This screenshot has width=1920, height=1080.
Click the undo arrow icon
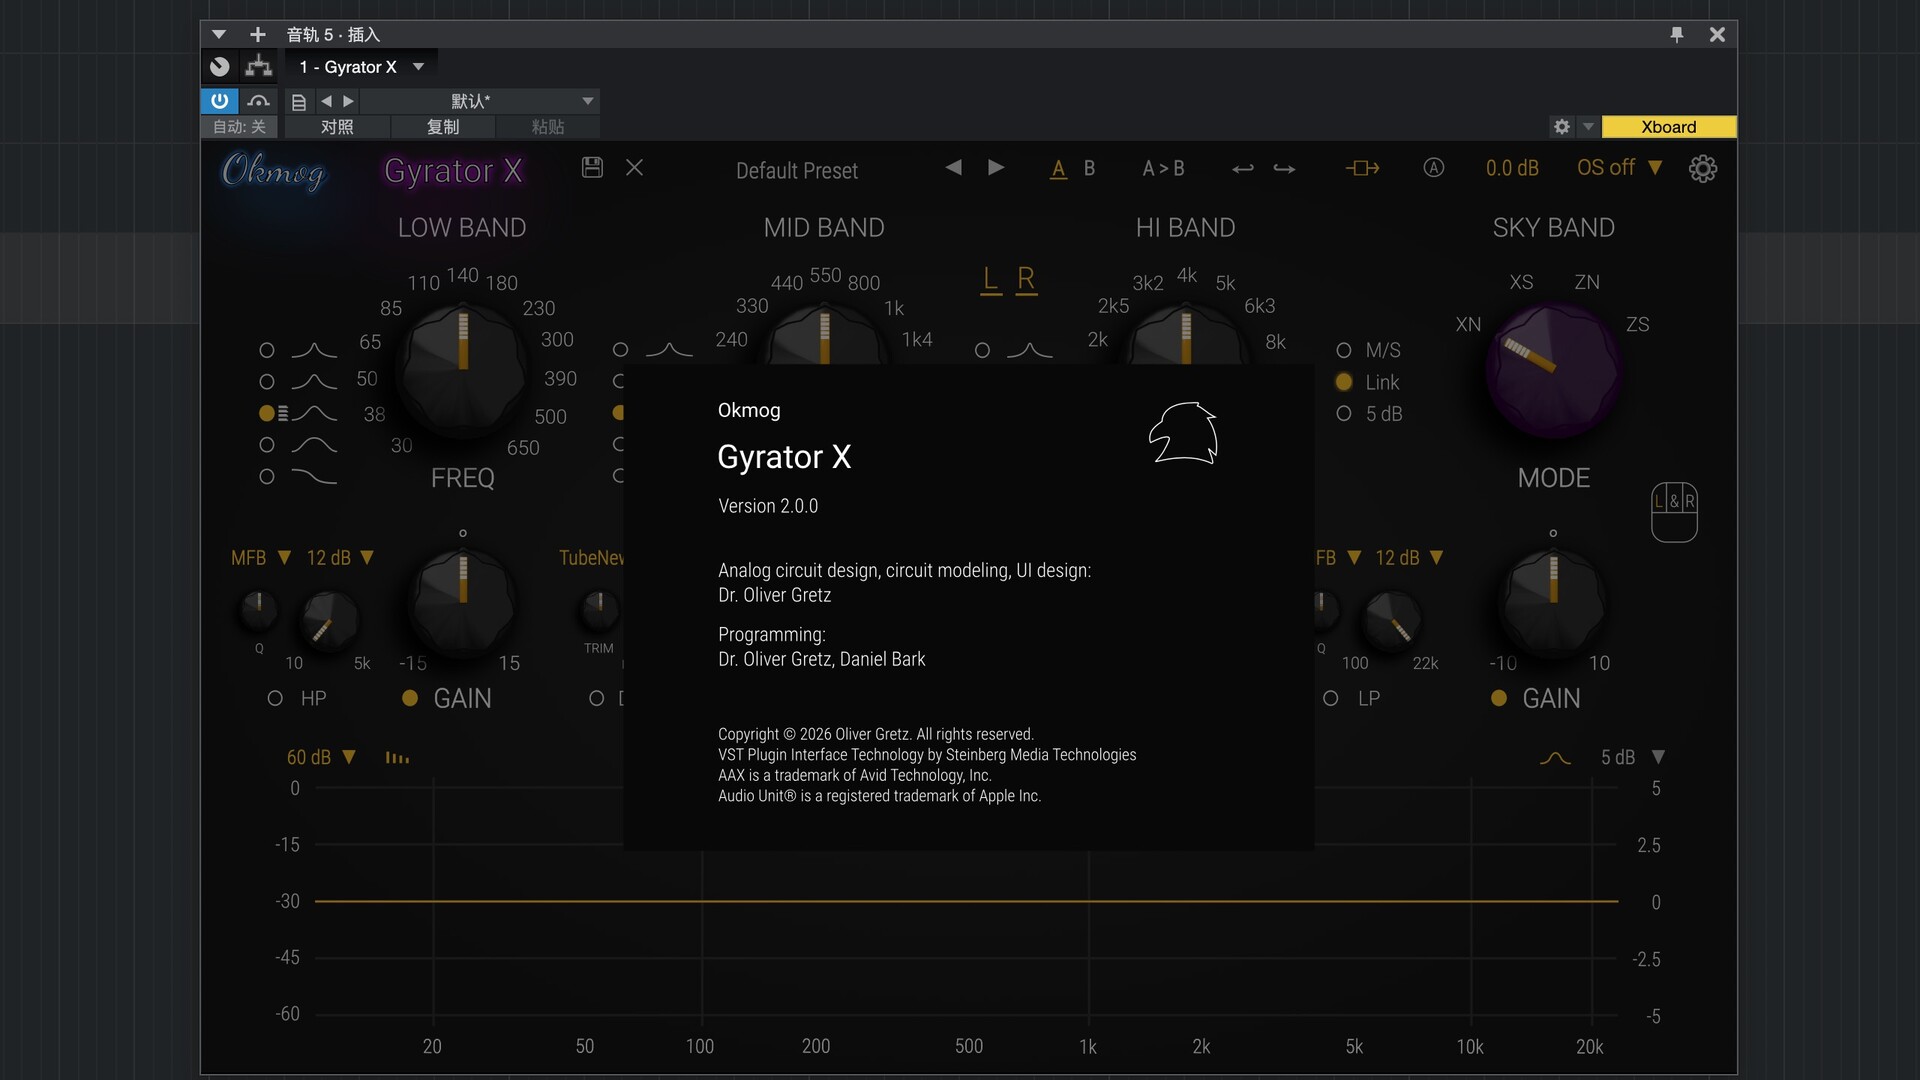(1242, 169)
